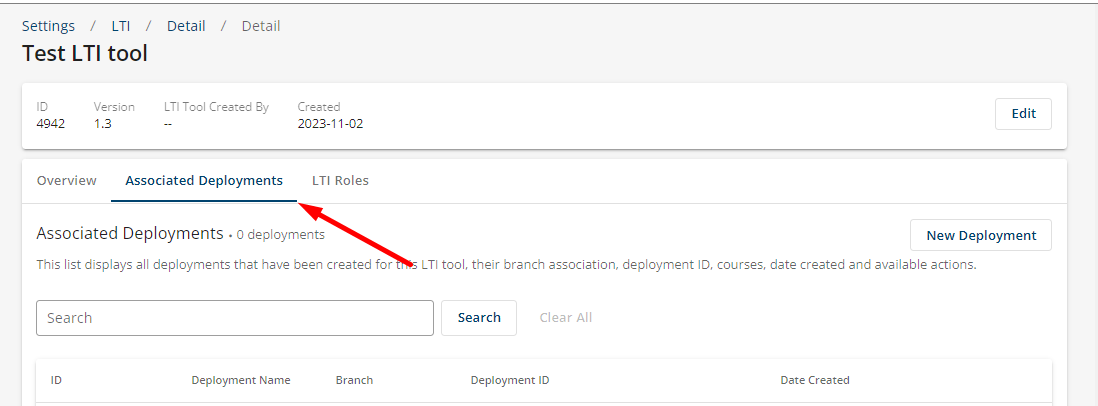Go to the LTI breadcrumb link
Image resolution: width=1098 pixels, height=406 pixels.
120,26
